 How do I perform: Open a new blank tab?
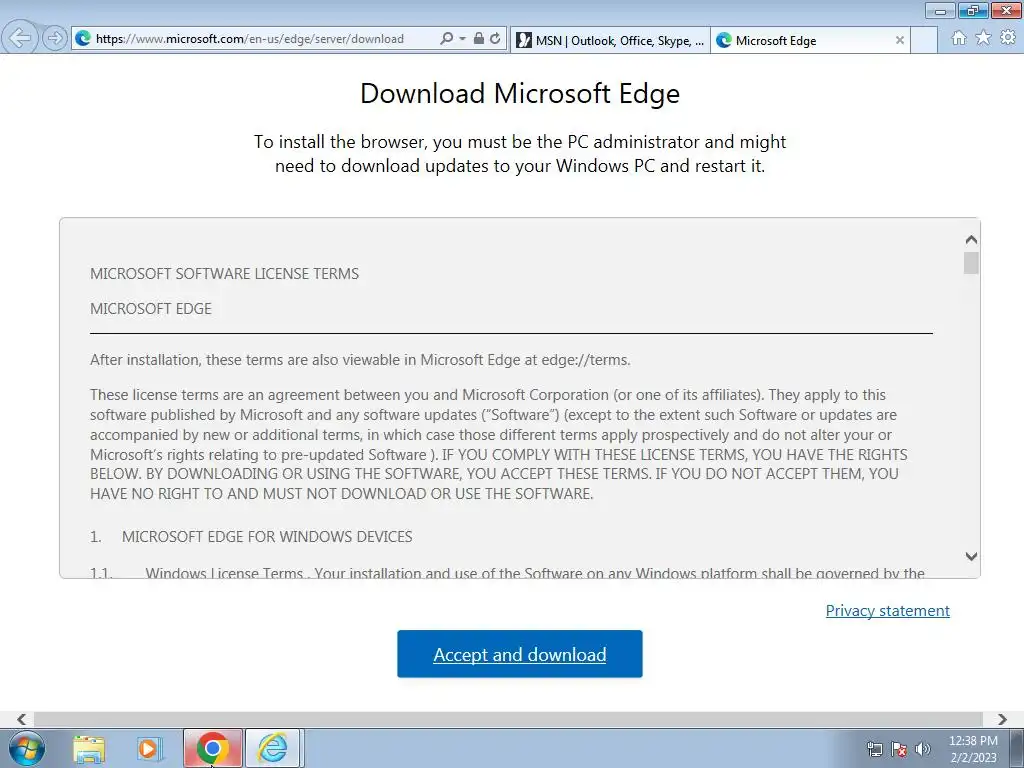pyautogui.click(x=923, y=40)
